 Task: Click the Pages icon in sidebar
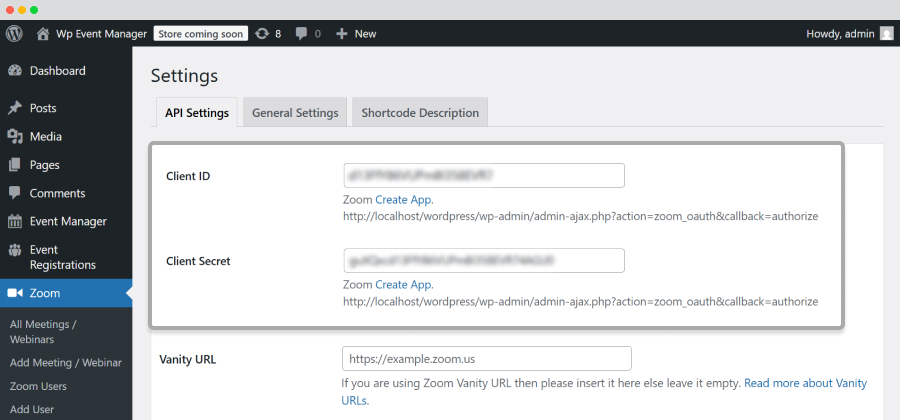[x=15, y=165]
